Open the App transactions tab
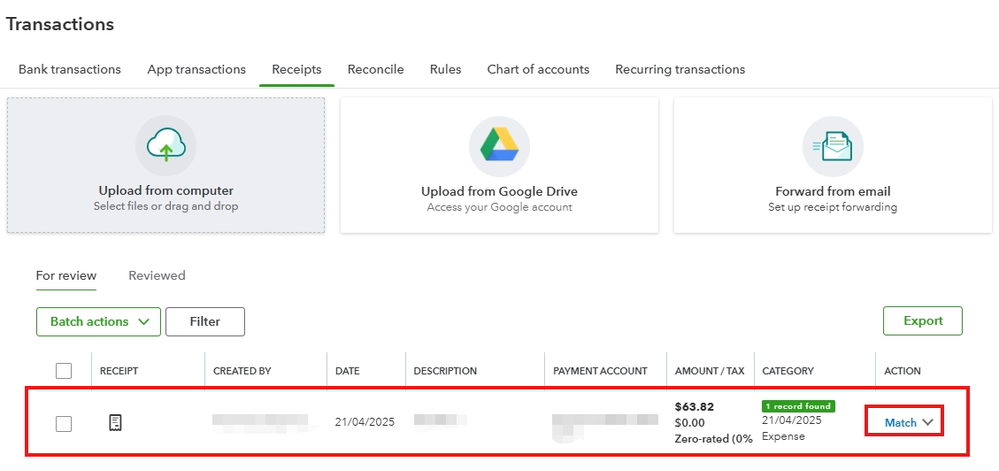 click(x=196, y=69)
